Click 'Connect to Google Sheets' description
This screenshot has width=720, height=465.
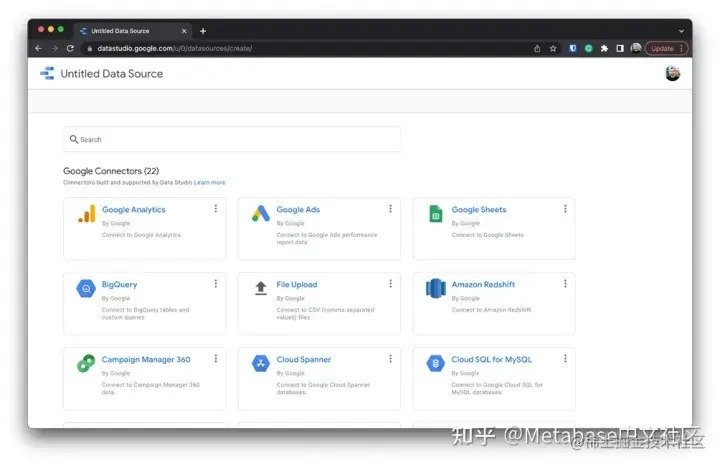click(x=488, y=235)
